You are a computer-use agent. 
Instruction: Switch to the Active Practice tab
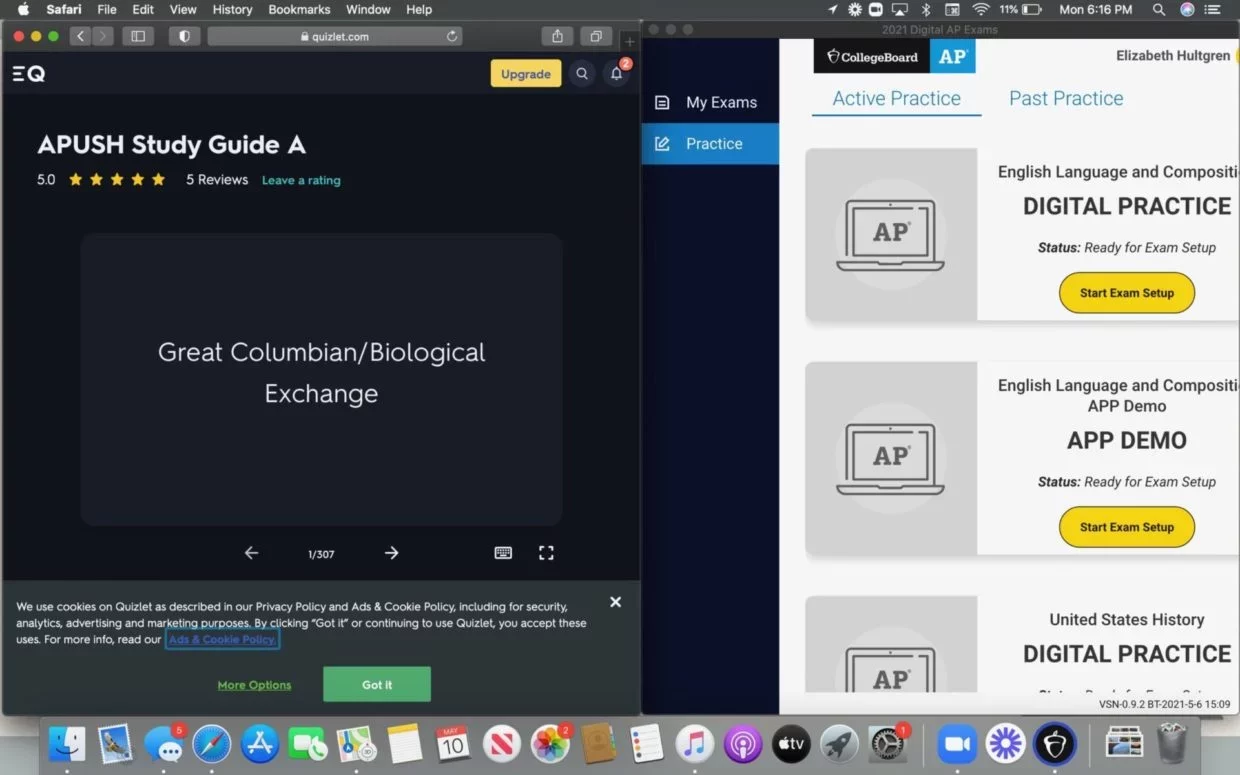(x=896, y=98)
